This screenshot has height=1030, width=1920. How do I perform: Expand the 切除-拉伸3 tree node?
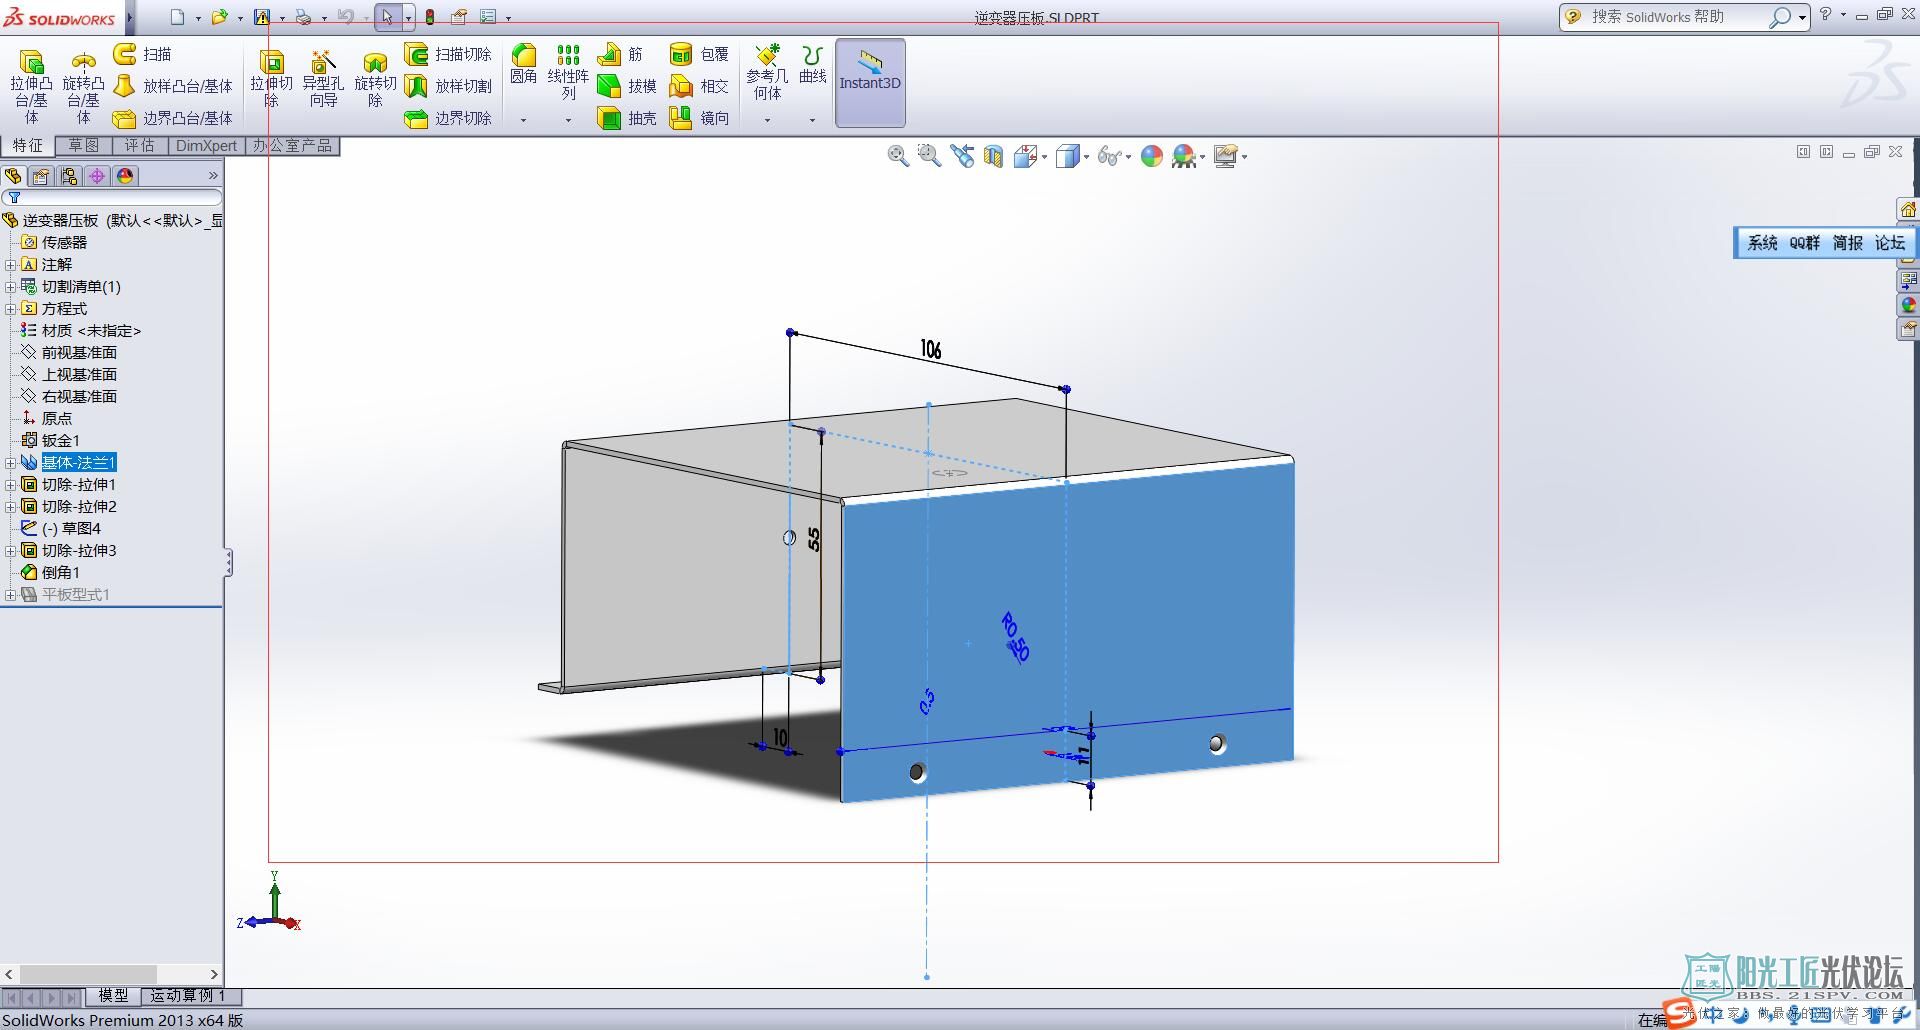pyautogui.click(x=10, y=551)
